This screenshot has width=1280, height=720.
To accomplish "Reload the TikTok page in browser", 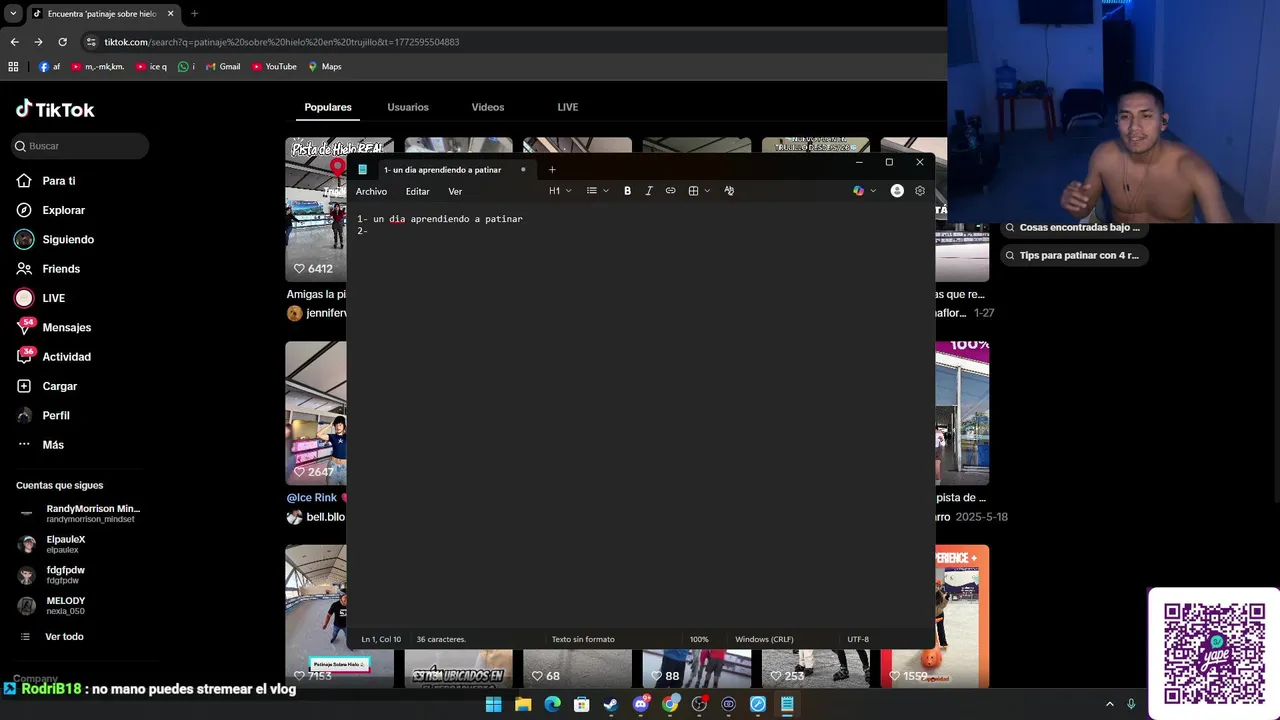I will pos(62,42).
